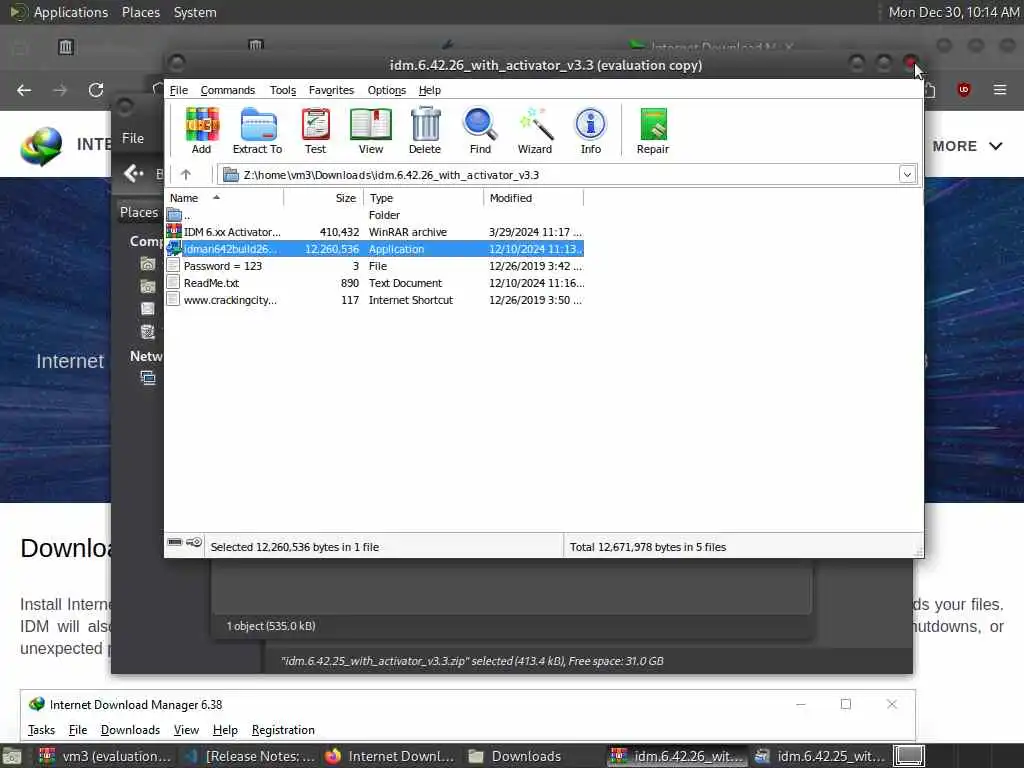Click the Repair archive icon
This screenshot has width=1024, height=768.
[653, 131]
